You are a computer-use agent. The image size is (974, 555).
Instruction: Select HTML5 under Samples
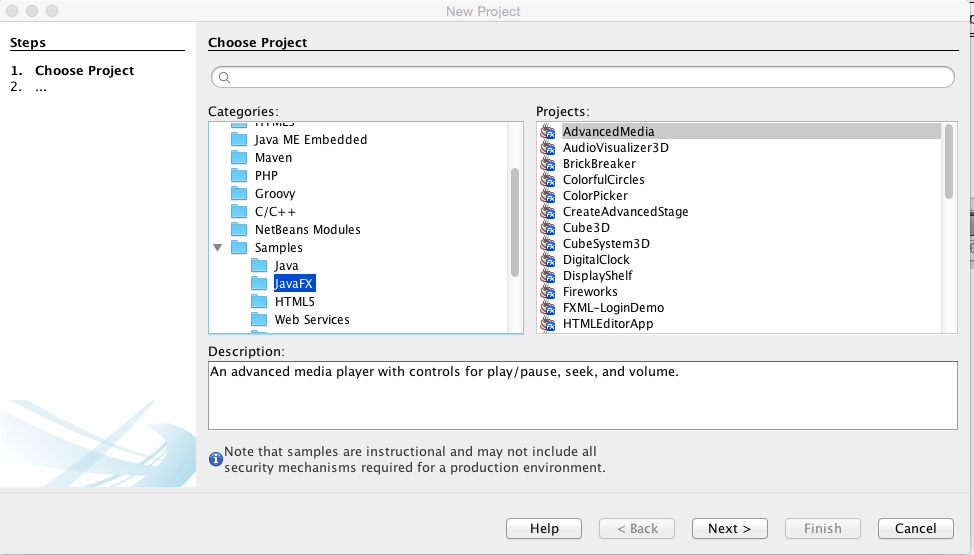click(x=294, y=302)
